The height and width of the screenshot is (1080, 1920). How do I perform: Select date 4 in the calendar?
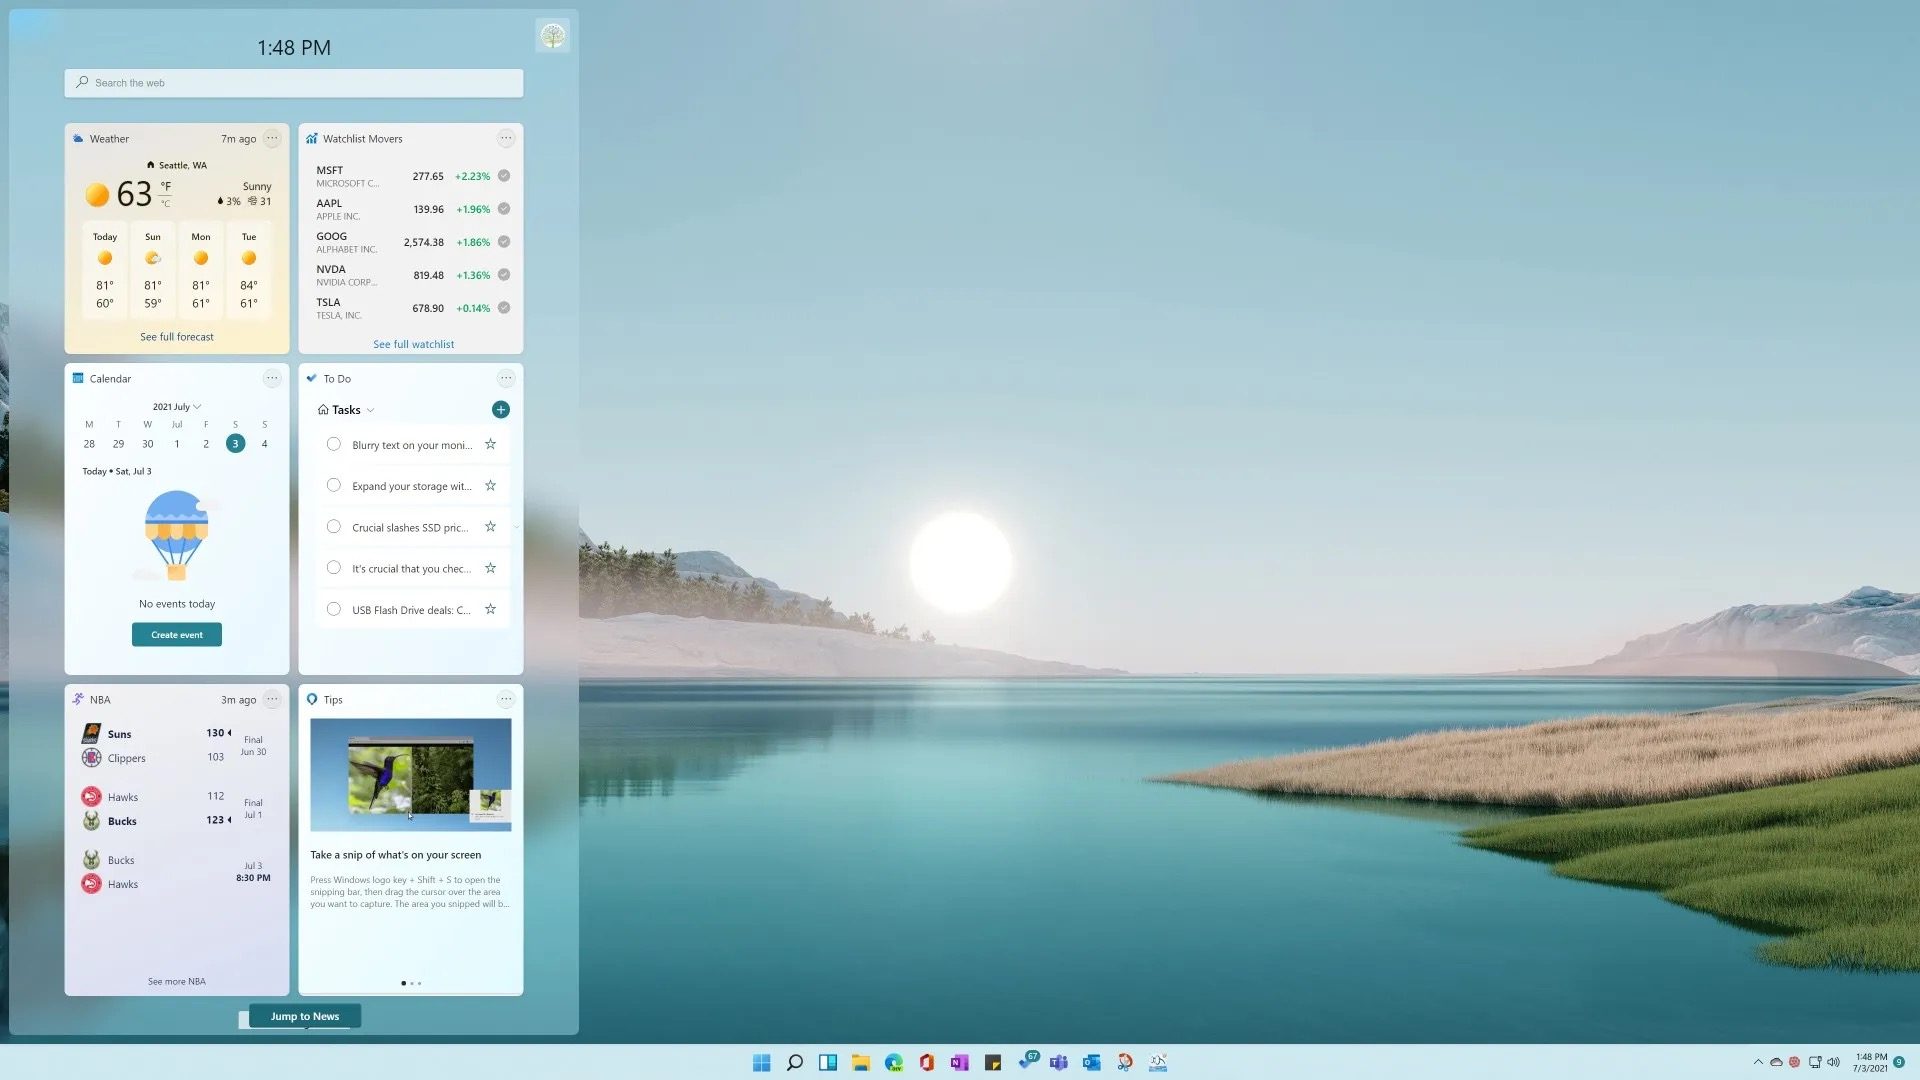tap(264, 444)
